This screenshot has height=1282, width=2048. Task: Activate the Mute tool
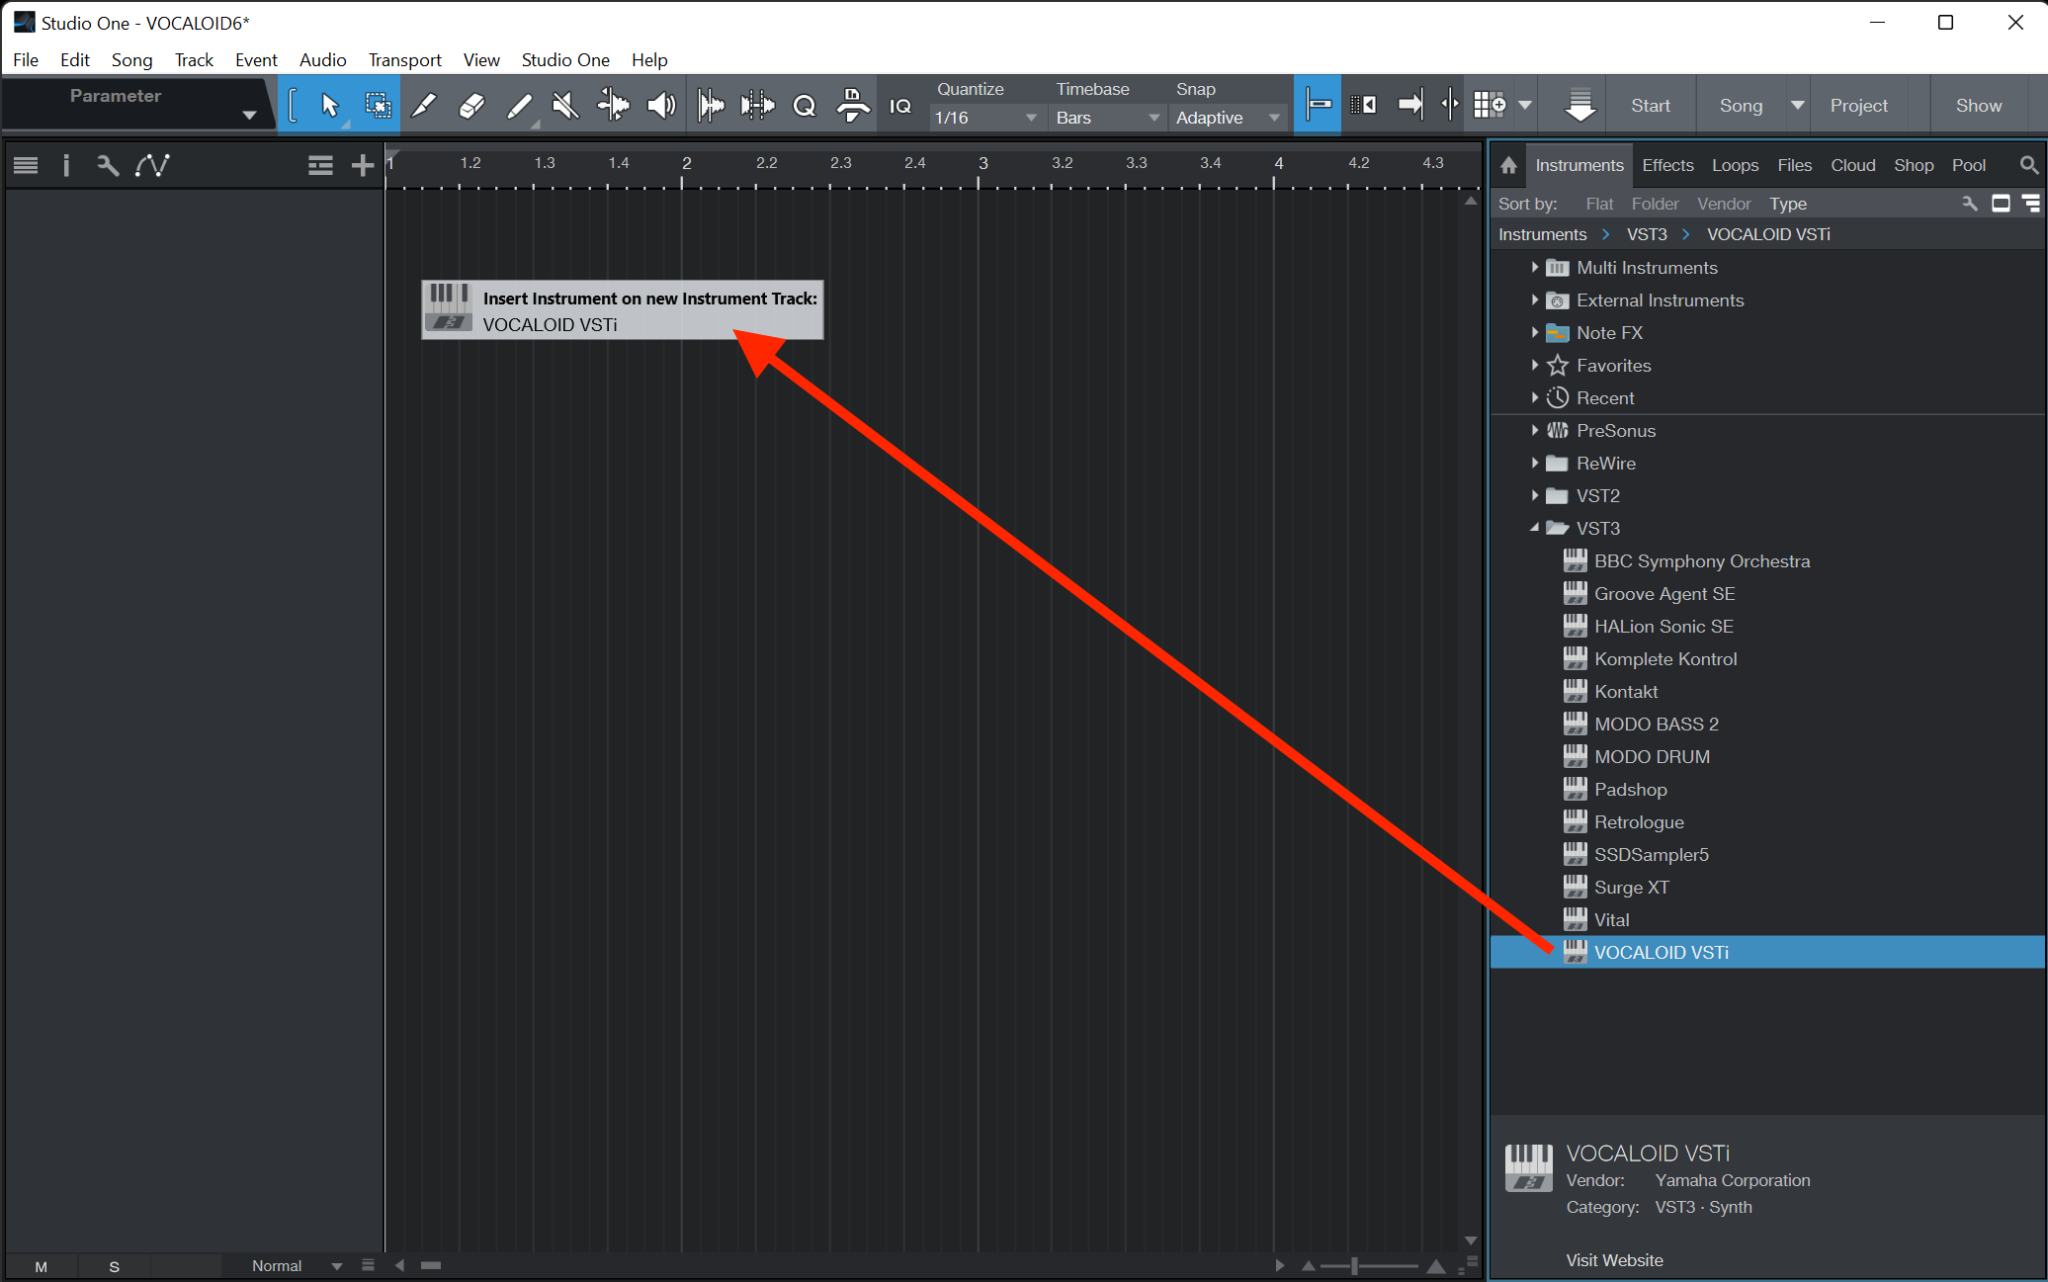pos(565,104)
